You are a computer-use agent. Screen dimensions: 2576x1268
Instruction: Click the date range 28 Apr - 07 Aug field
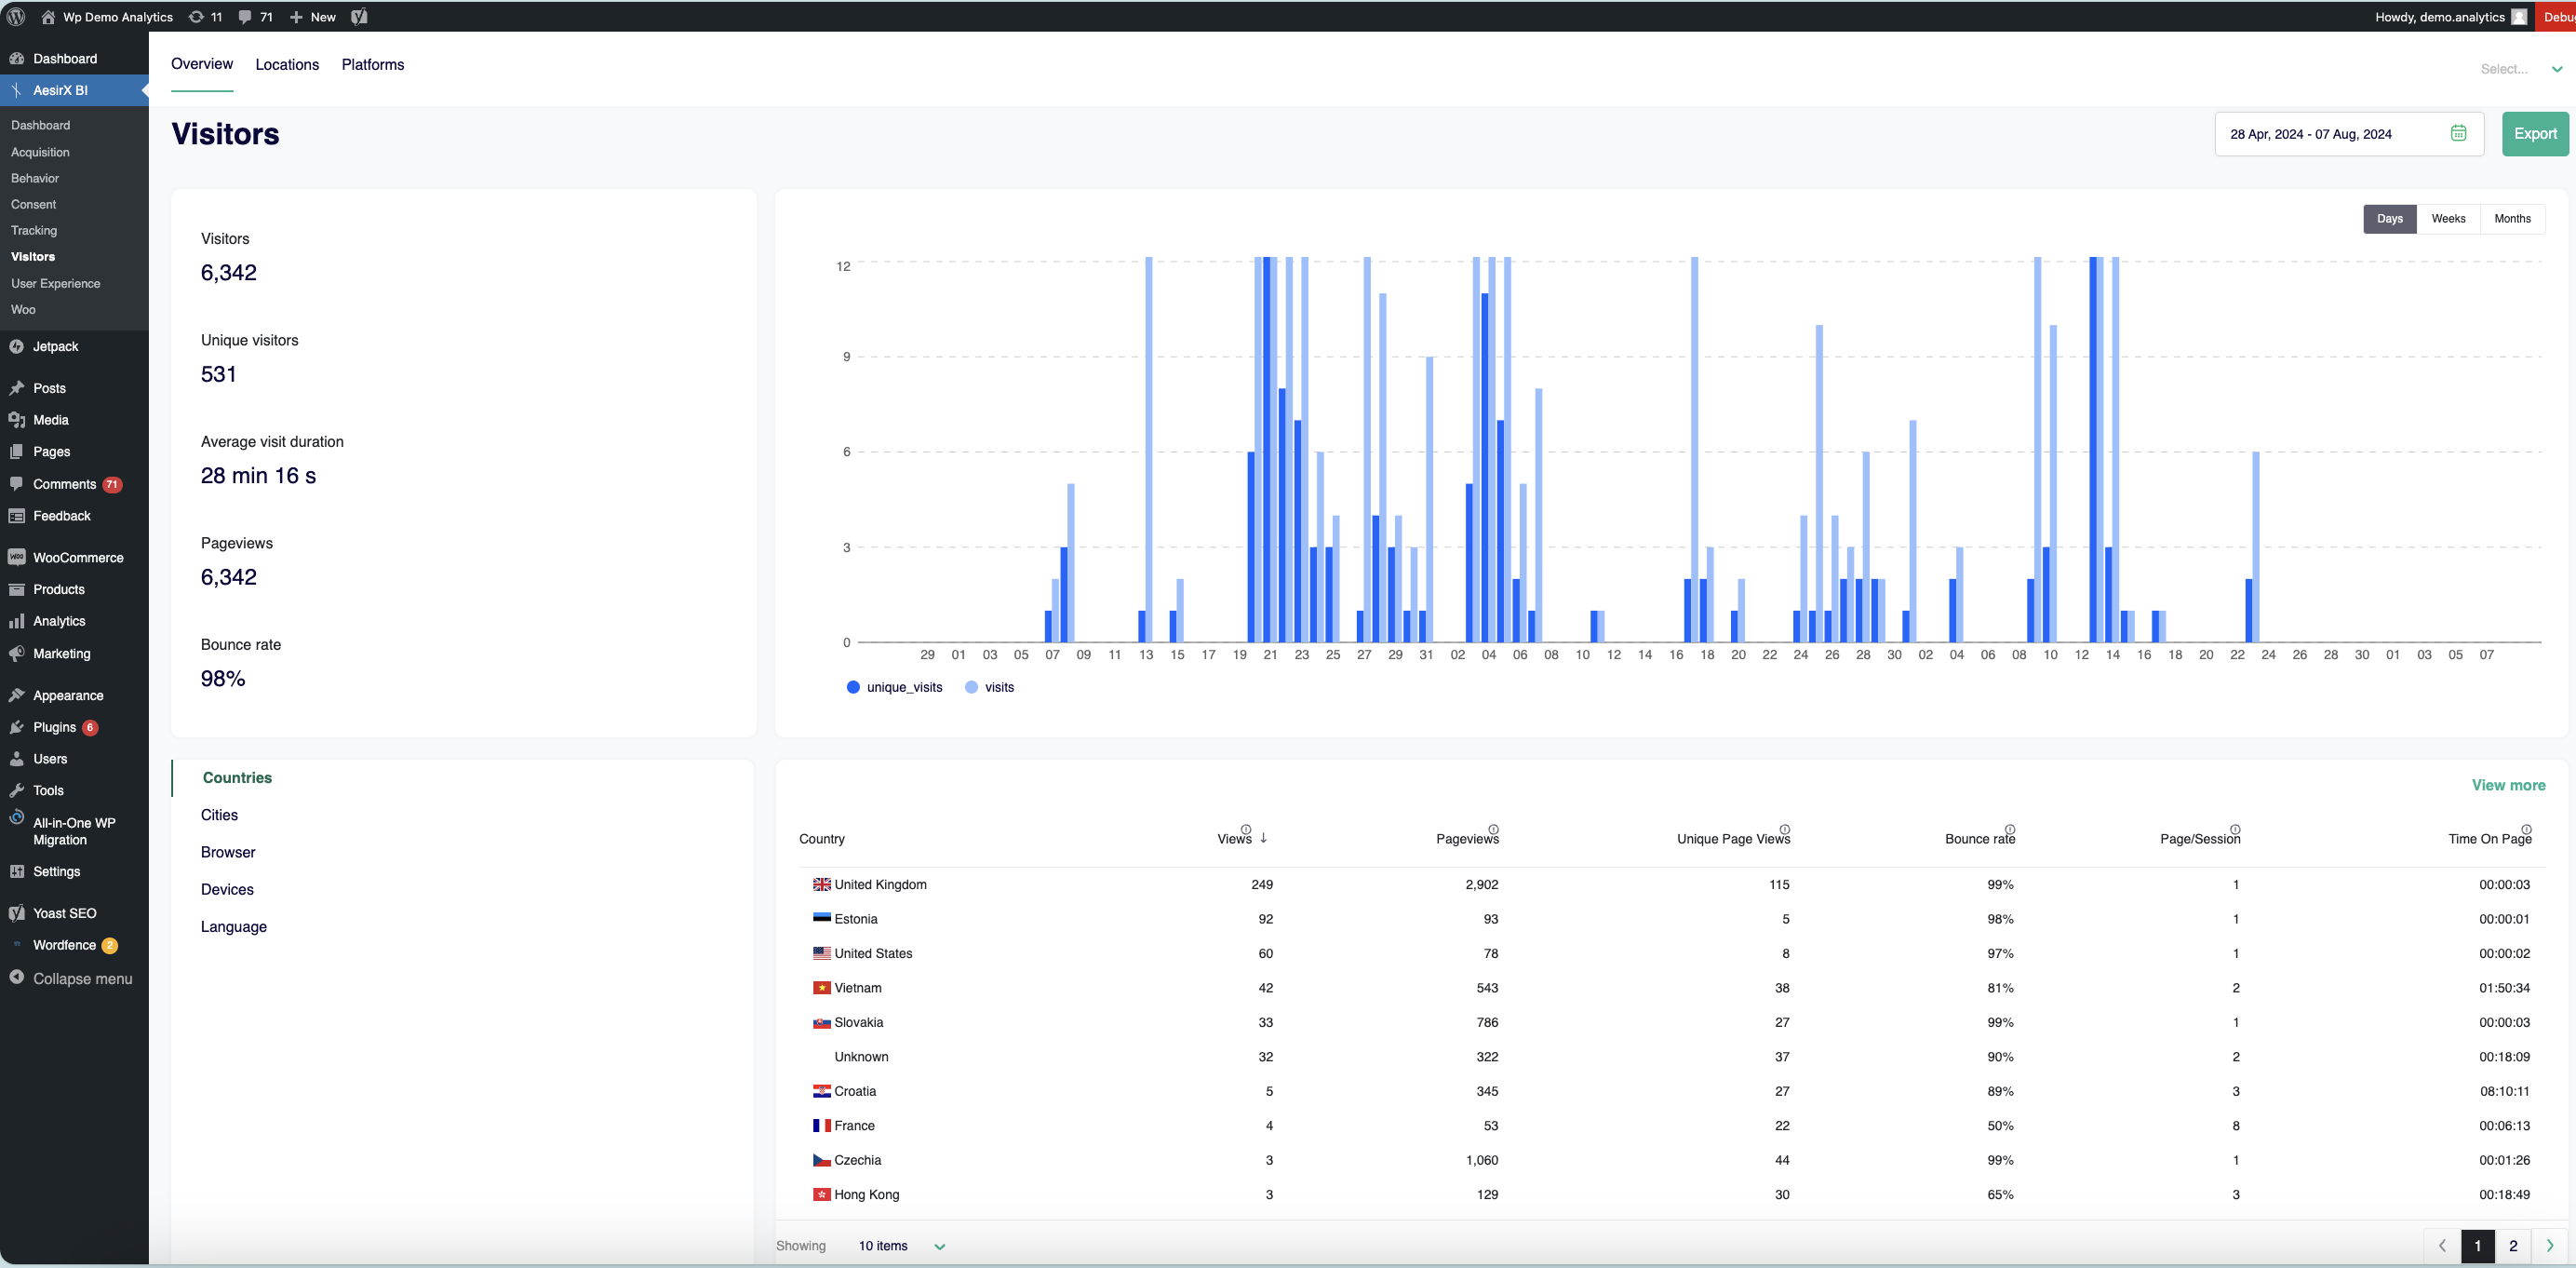[2349, 134]
